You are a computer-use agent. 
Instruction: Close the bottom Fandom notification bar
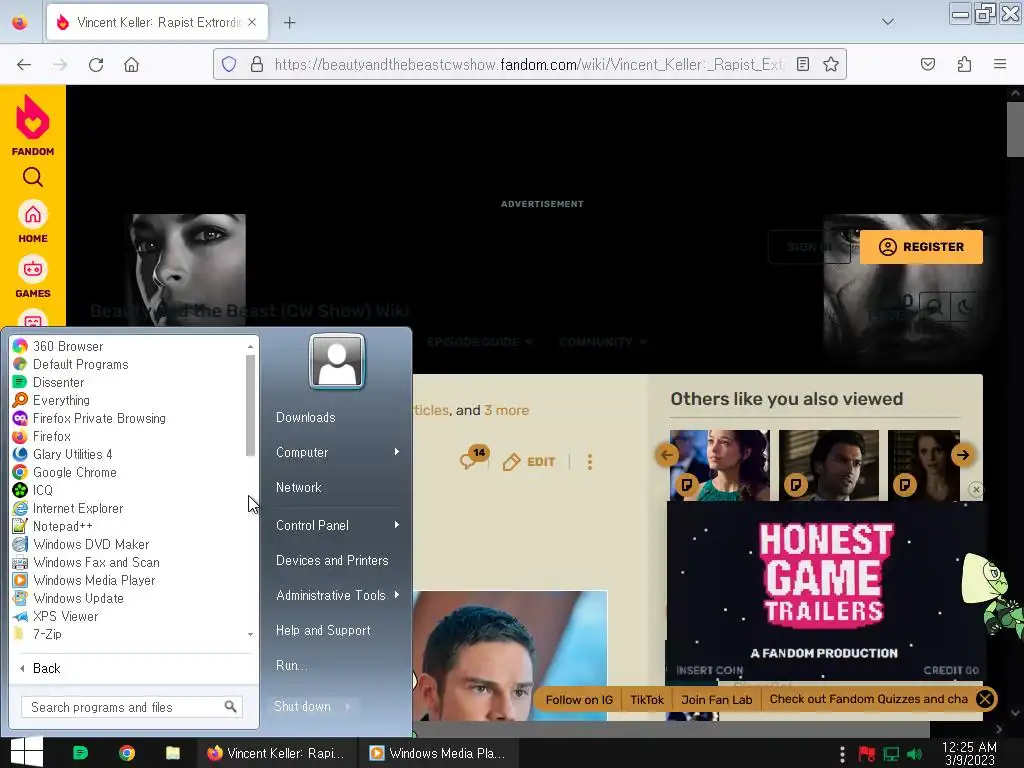pos(985,699)
